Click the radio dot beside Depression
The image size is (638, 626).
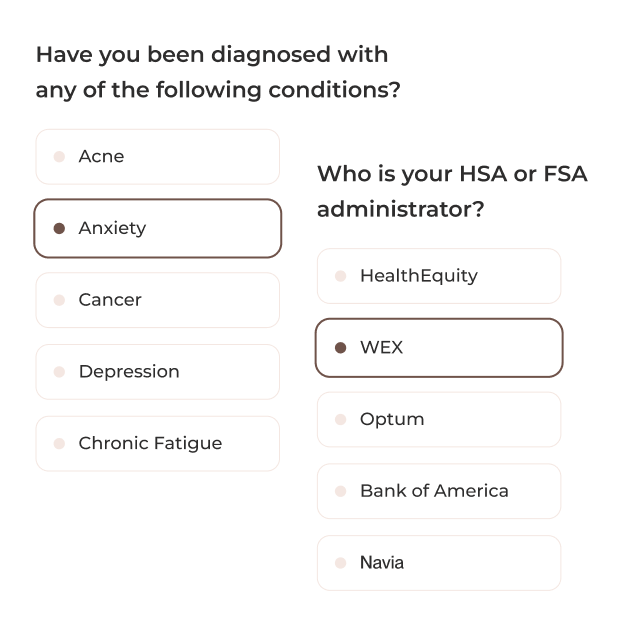[59, 372]
